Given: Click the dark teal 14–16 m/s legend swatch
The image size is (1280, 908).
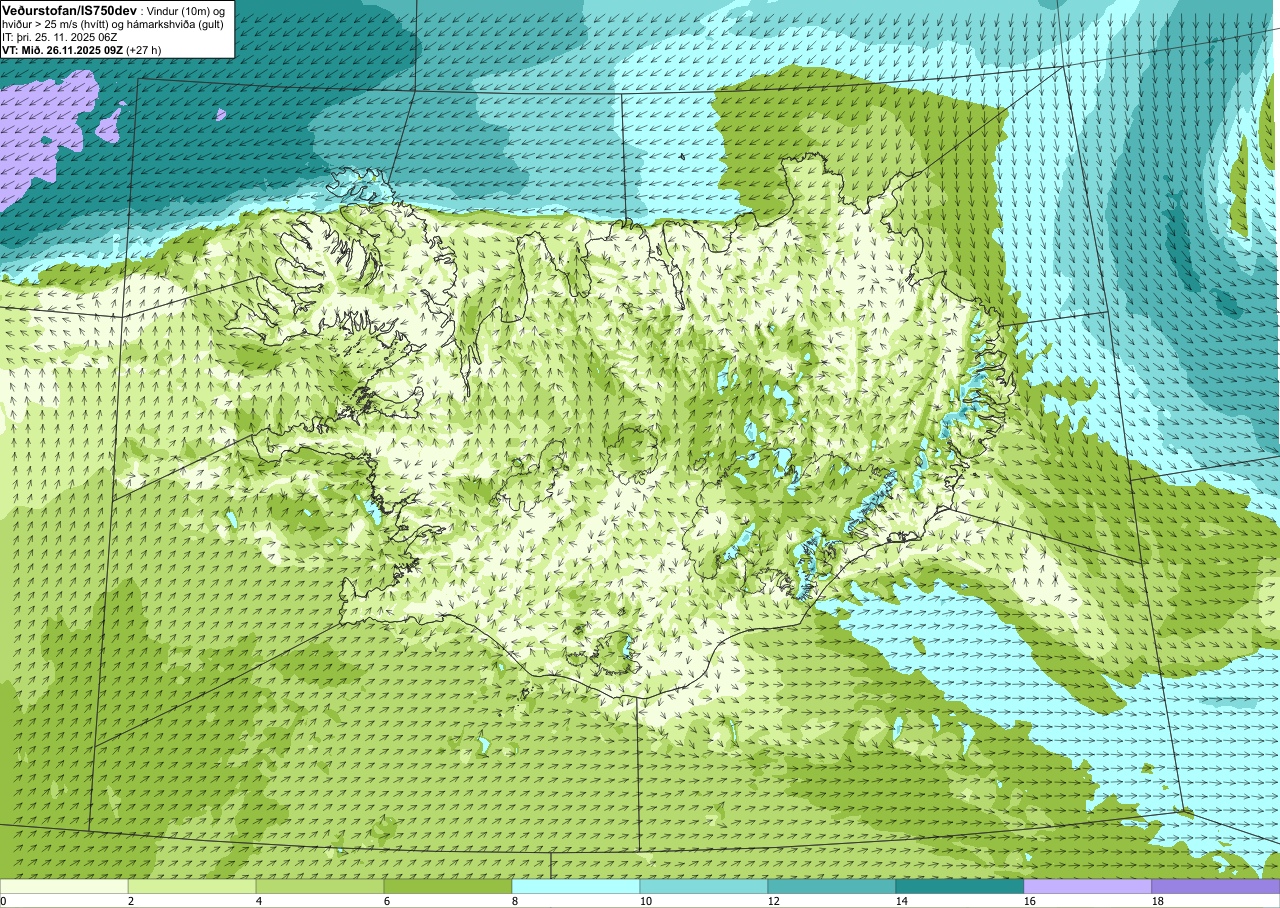Looking at the screenshot, I should point(960,886).
